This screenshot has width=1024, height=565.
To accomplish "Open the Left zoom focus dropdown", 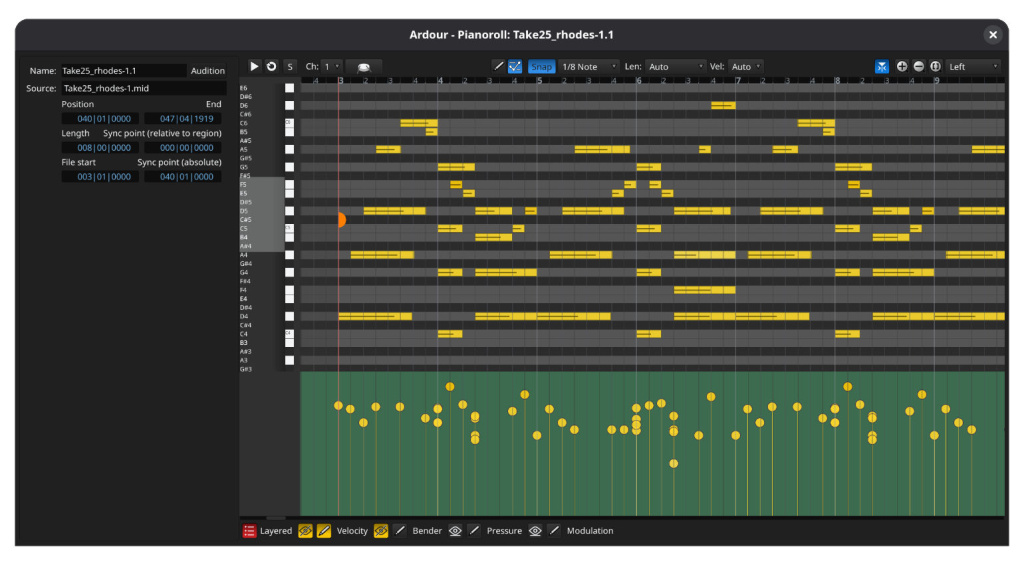I will coord(974,67).
